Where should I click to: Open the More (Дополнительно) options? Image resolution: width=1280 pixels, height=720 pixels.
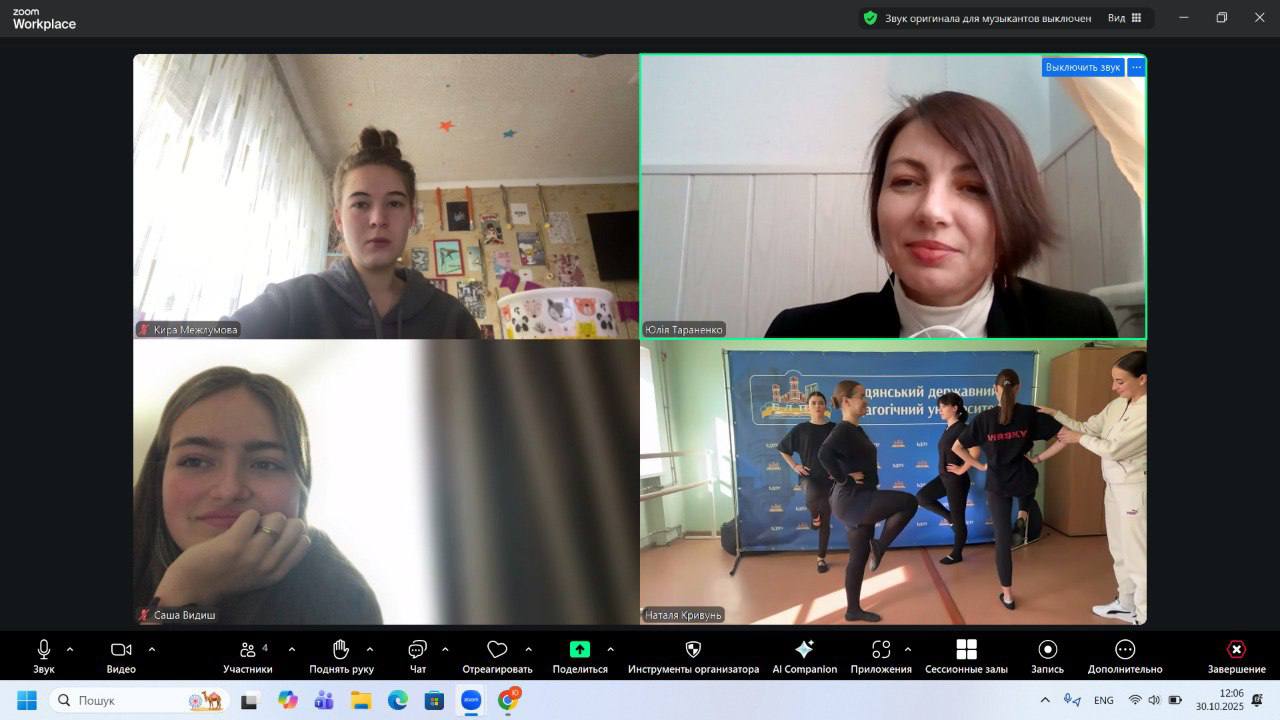coord(1125,656)
